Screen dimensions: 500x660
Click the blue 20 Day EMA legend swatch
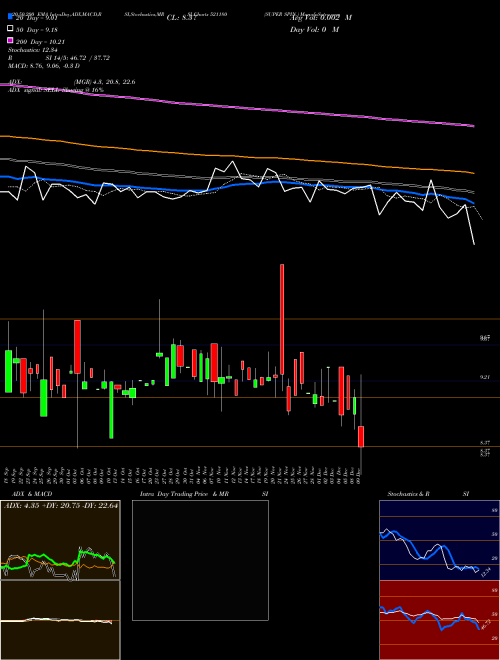[11, 17]
